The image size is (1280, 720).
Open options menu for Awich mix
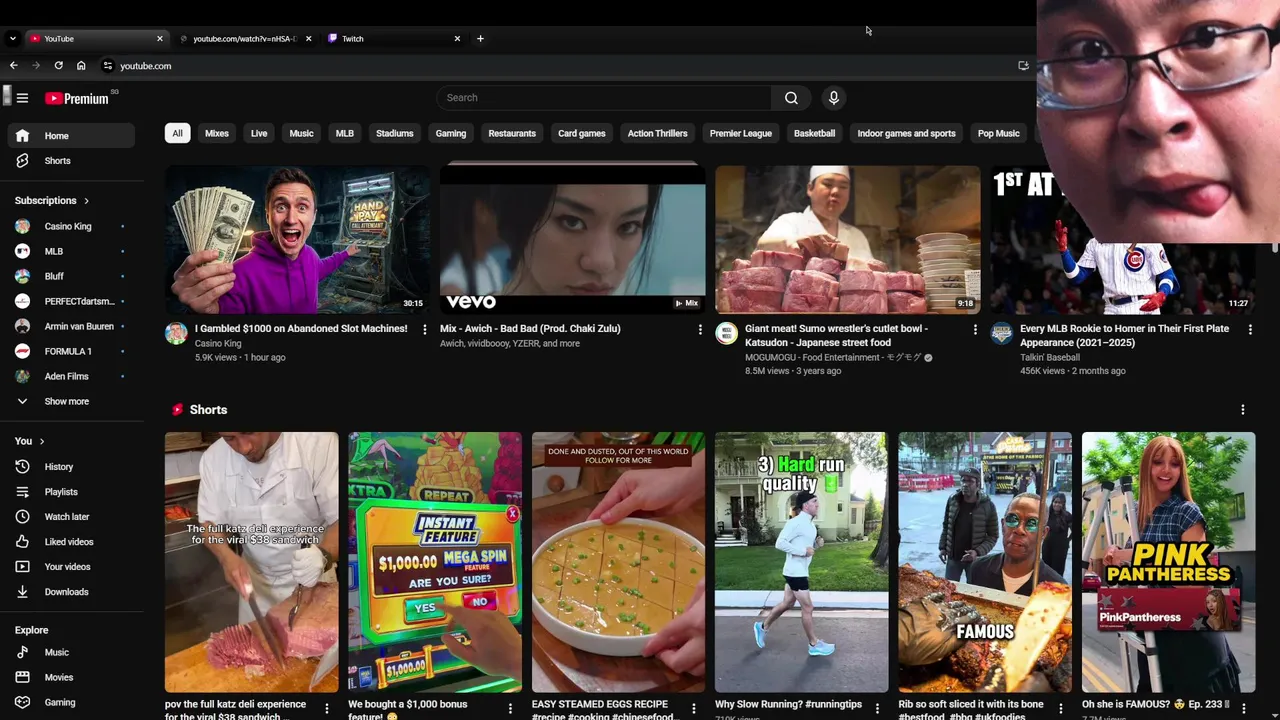click(700, 329)
